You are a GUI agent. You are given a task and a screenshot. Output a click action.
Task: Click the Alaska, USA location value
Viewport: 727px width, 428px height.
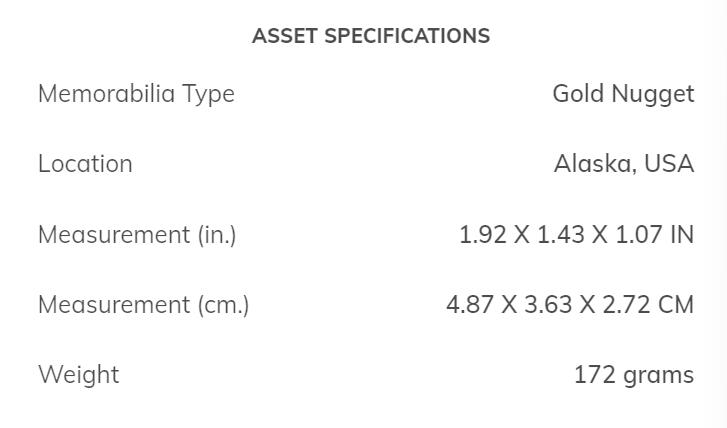[624, 164]
